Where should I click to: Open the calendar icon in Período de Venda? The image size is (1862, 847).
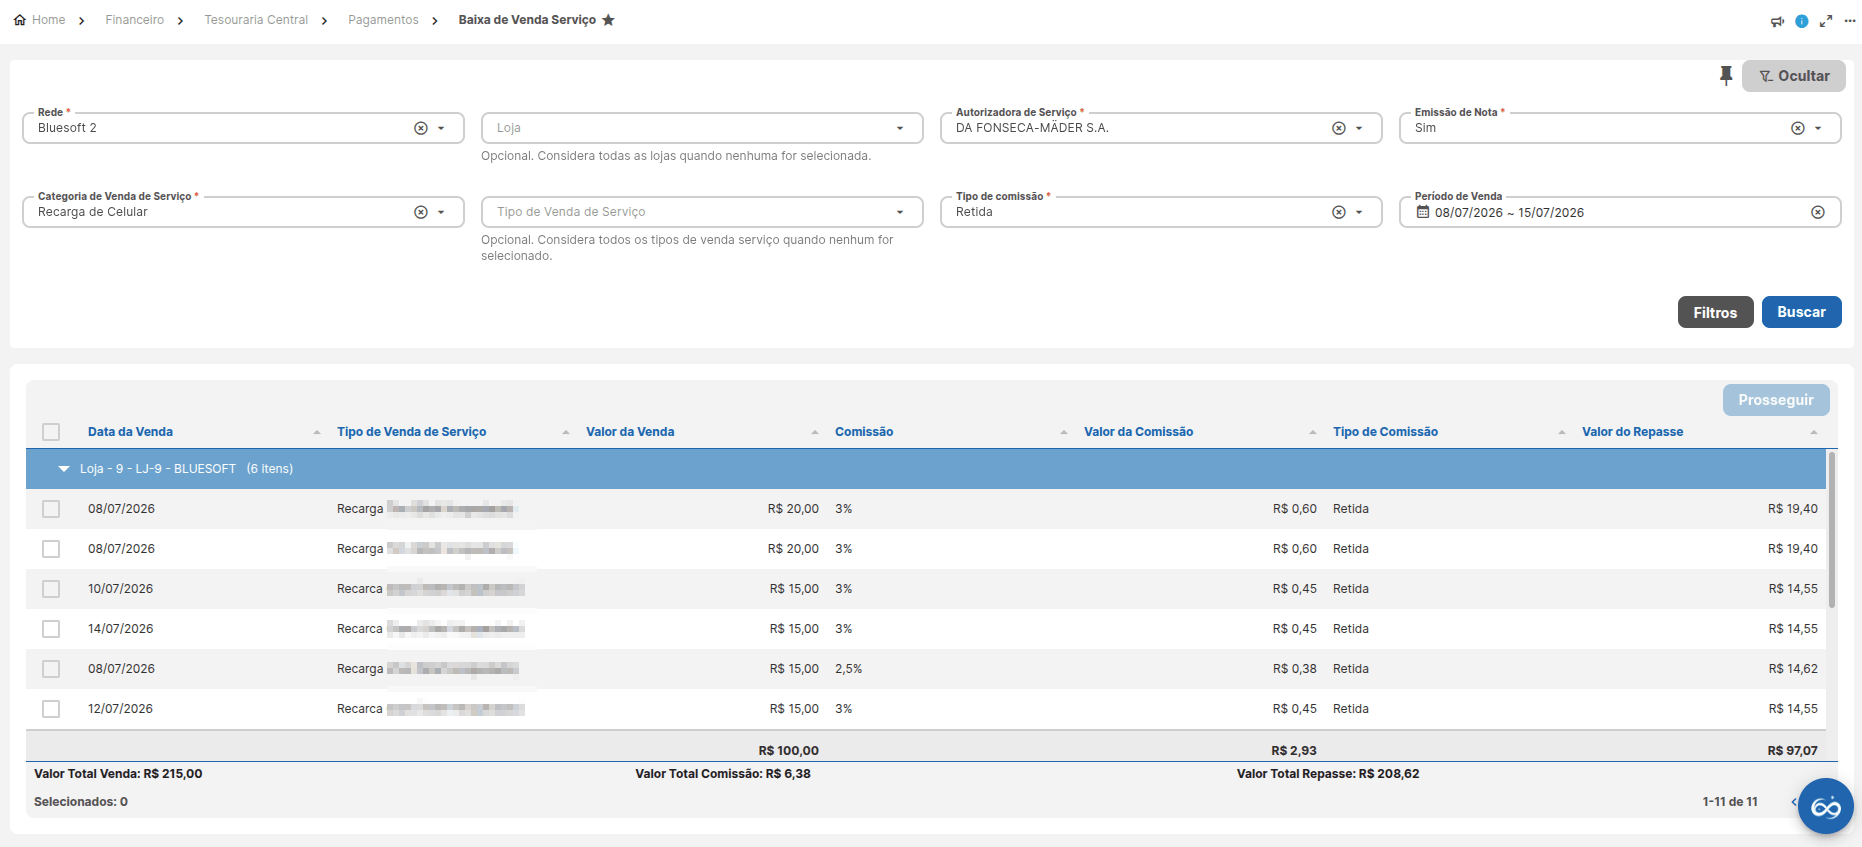coord(1423,212)
